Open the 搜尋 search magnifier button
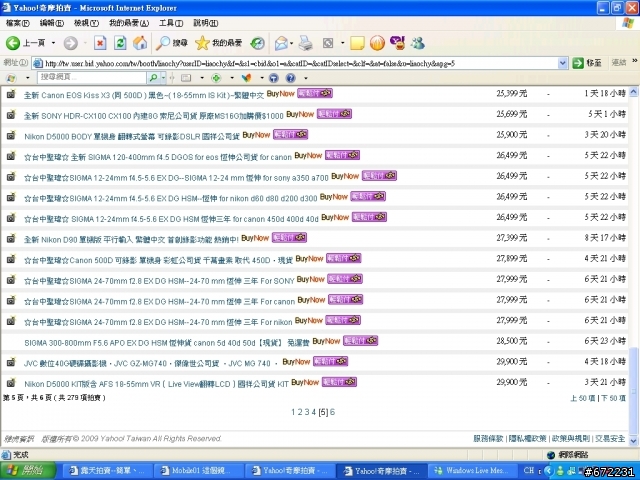 coord(171,43)
